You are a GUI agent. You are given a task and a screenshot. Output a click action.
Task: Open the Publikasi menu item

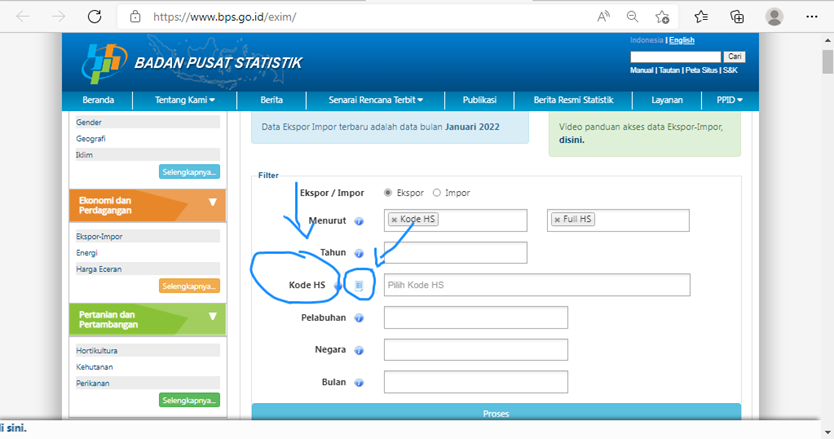click(x=479, y=100)
